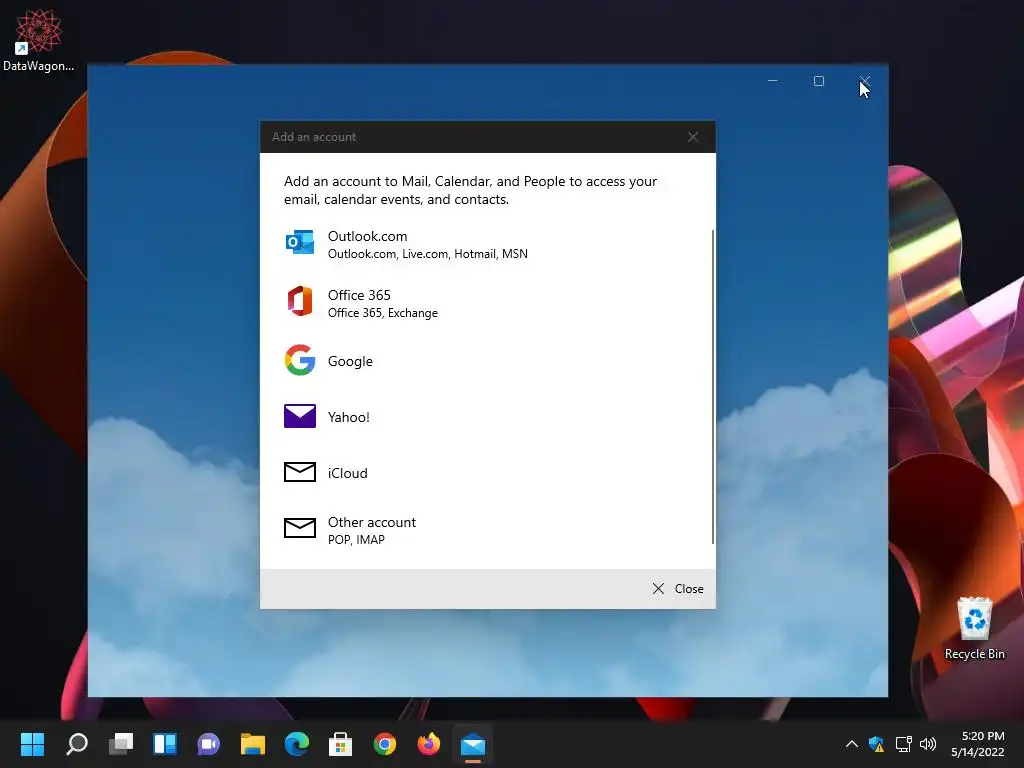1024x768 pixels.
Task: Click the Mail app taskbar icon
Action: 473,744
